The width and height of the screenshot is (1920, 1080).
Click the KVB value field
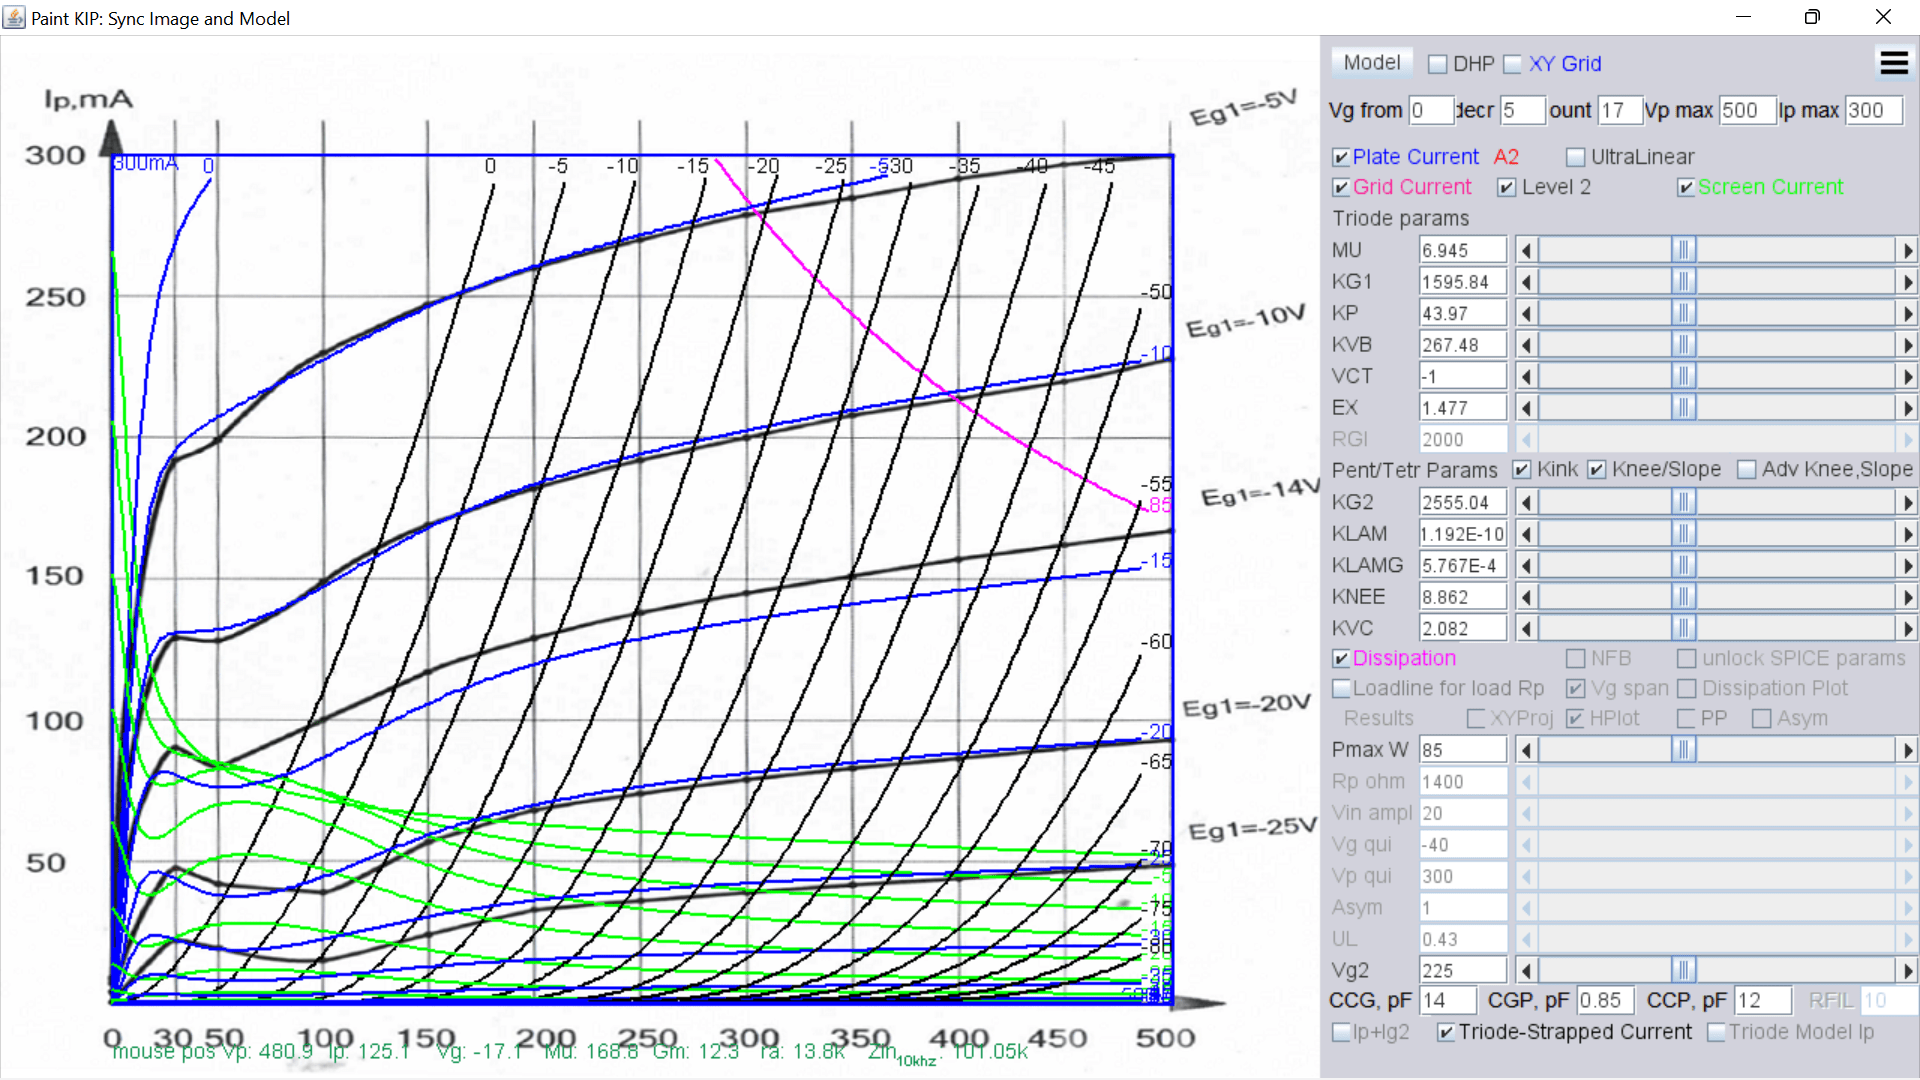(x=1463, y=345)
